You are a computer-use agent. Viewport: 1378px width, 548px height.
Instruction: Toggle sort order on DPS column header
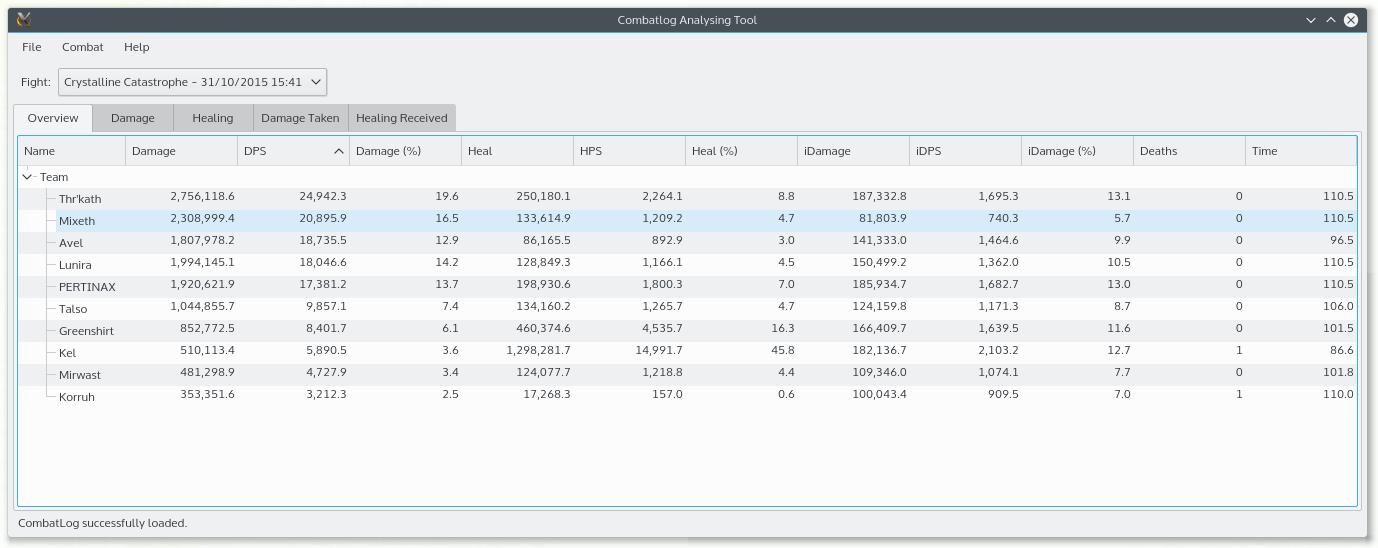pos(293,151)
